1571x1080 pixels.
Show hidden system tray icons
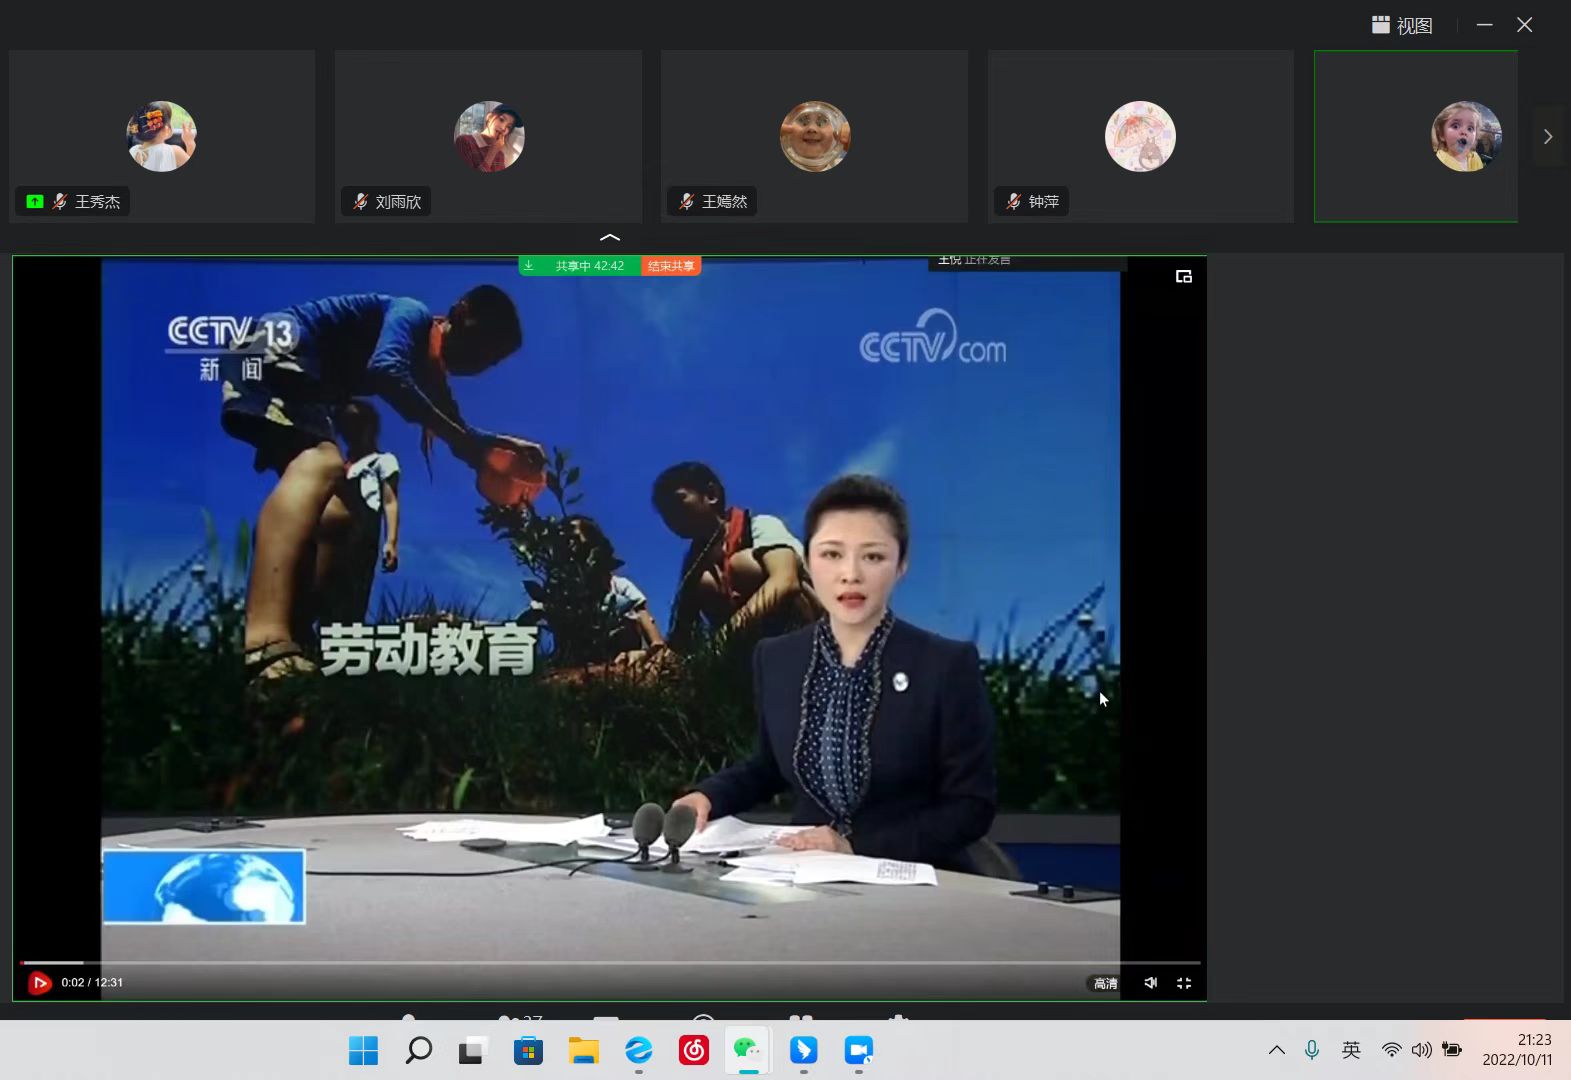1276,1050
